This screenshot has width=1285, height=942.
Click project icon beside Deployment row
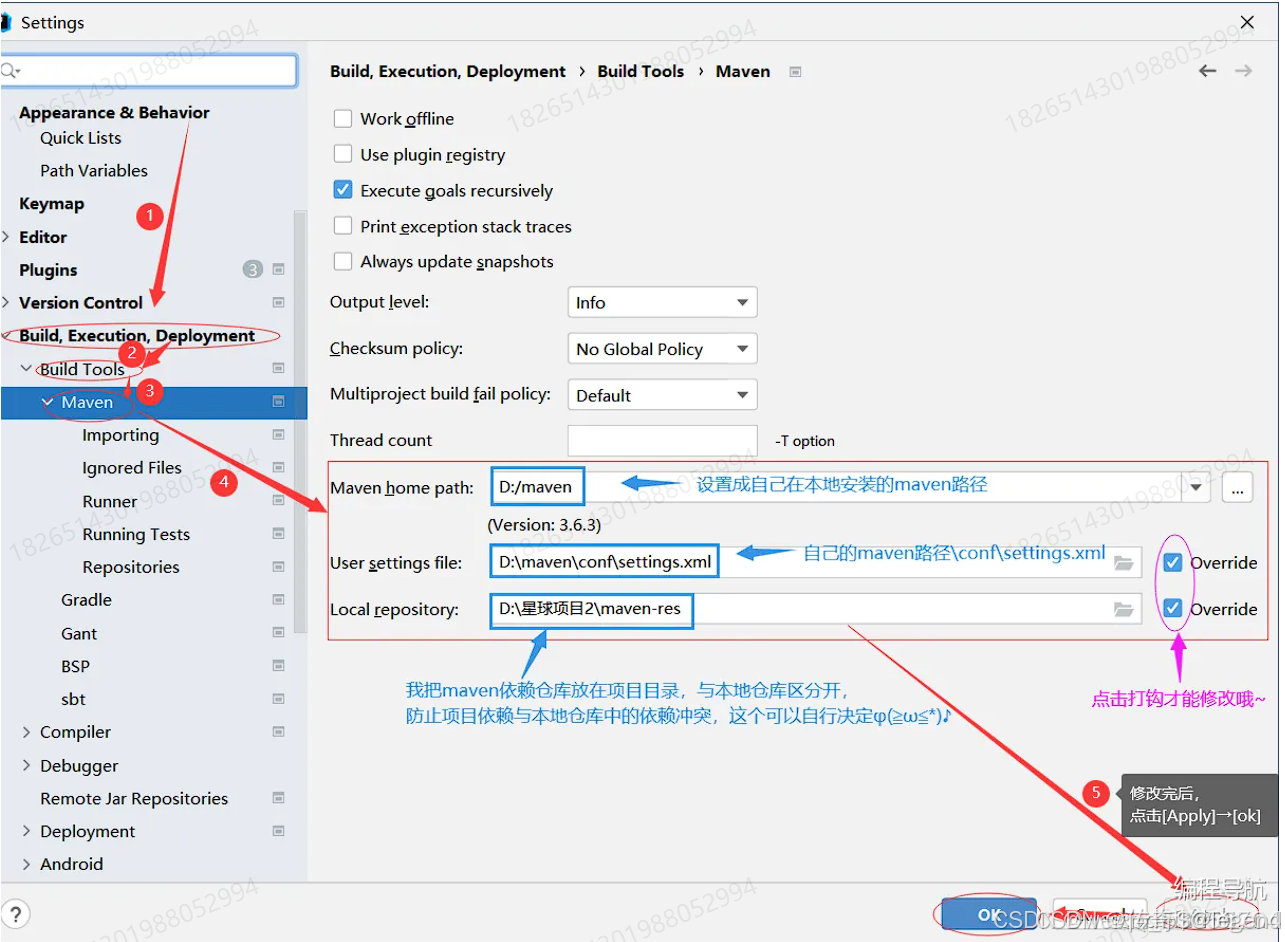coord(278,830)
